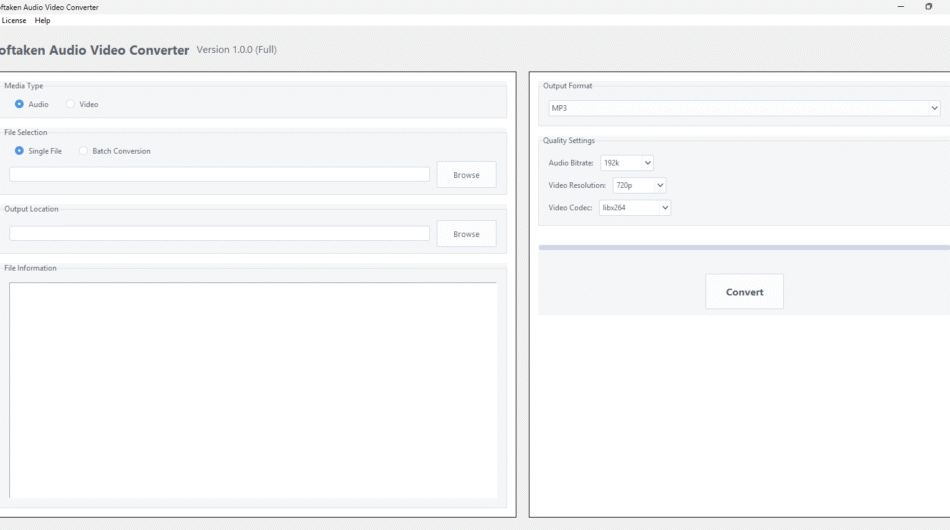Switch to Batch Conversion mode
This screenshot has height=530, width=950.
tap(84, 151)
